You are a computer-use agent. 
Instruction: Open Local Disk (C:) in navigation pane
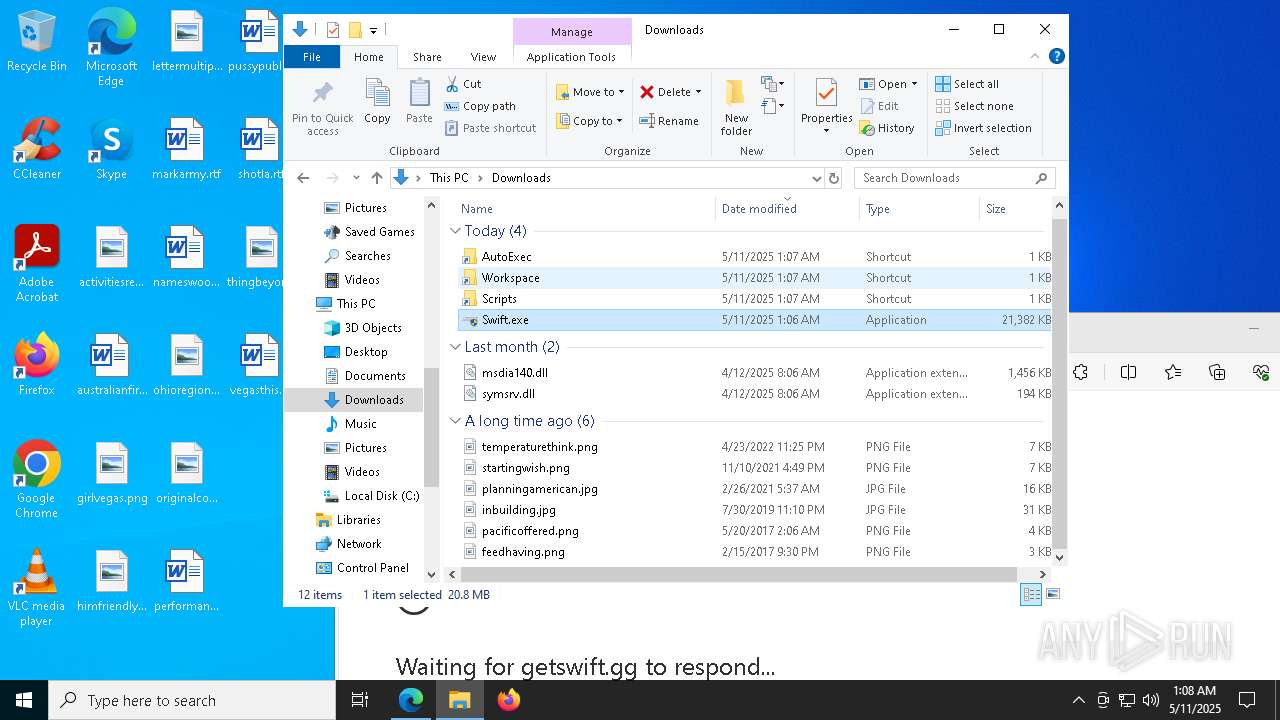[x=371, y=496]
